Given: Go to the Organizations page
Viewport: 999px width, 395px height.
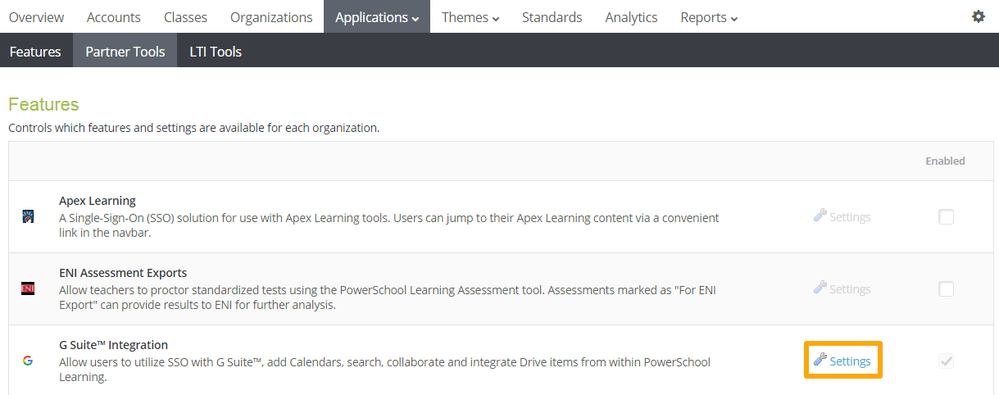Looking at the screenshot, I should pyautogui.click(x=271, y=17).
